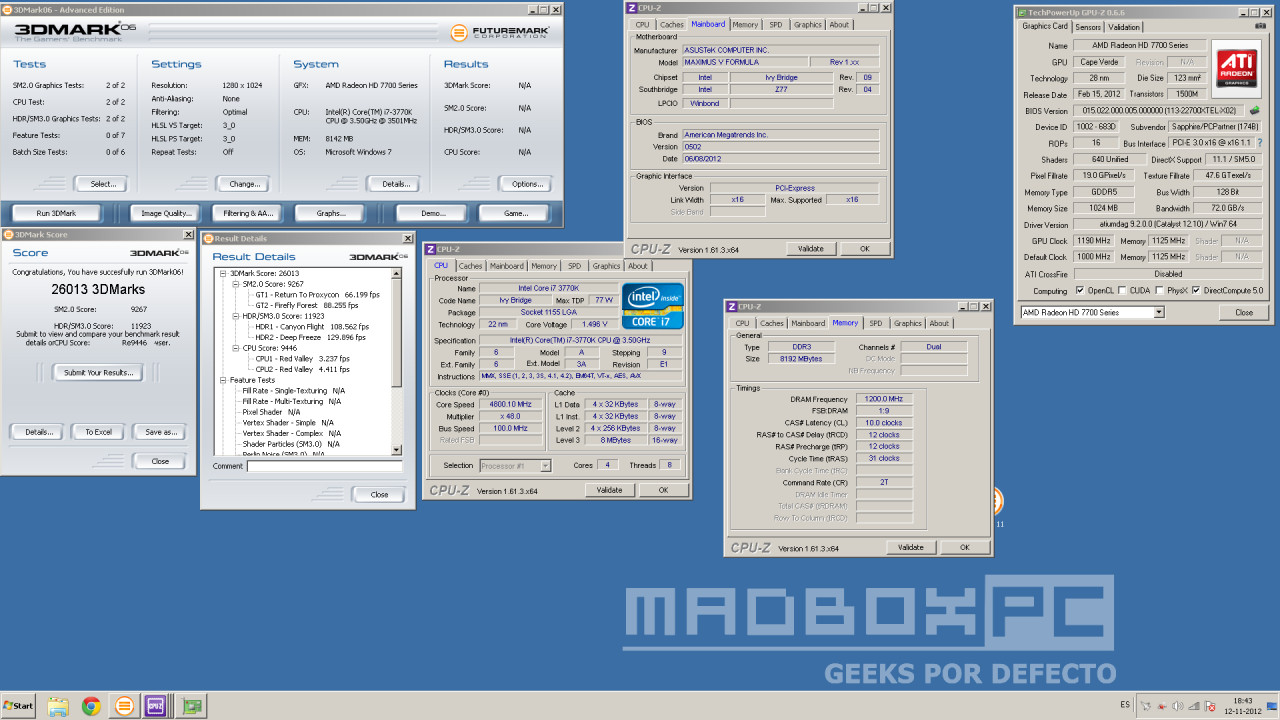
Task: Open the volume speaker tray icon
Action: pos(1178,706)
